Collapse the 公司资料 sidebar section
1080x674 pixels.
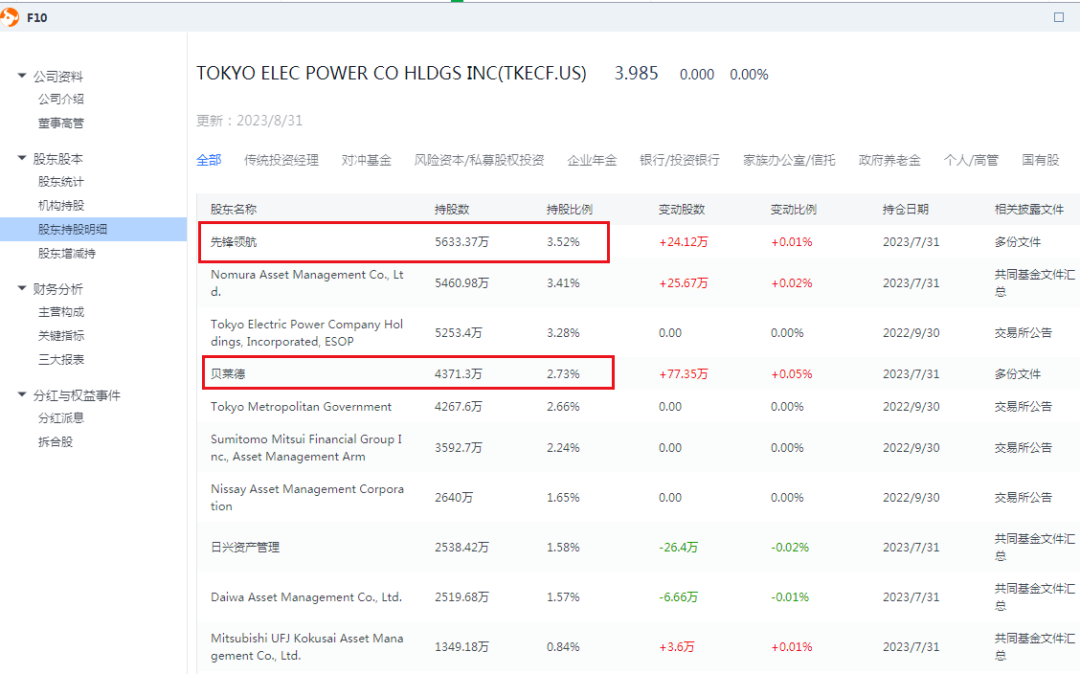[21, 76]
